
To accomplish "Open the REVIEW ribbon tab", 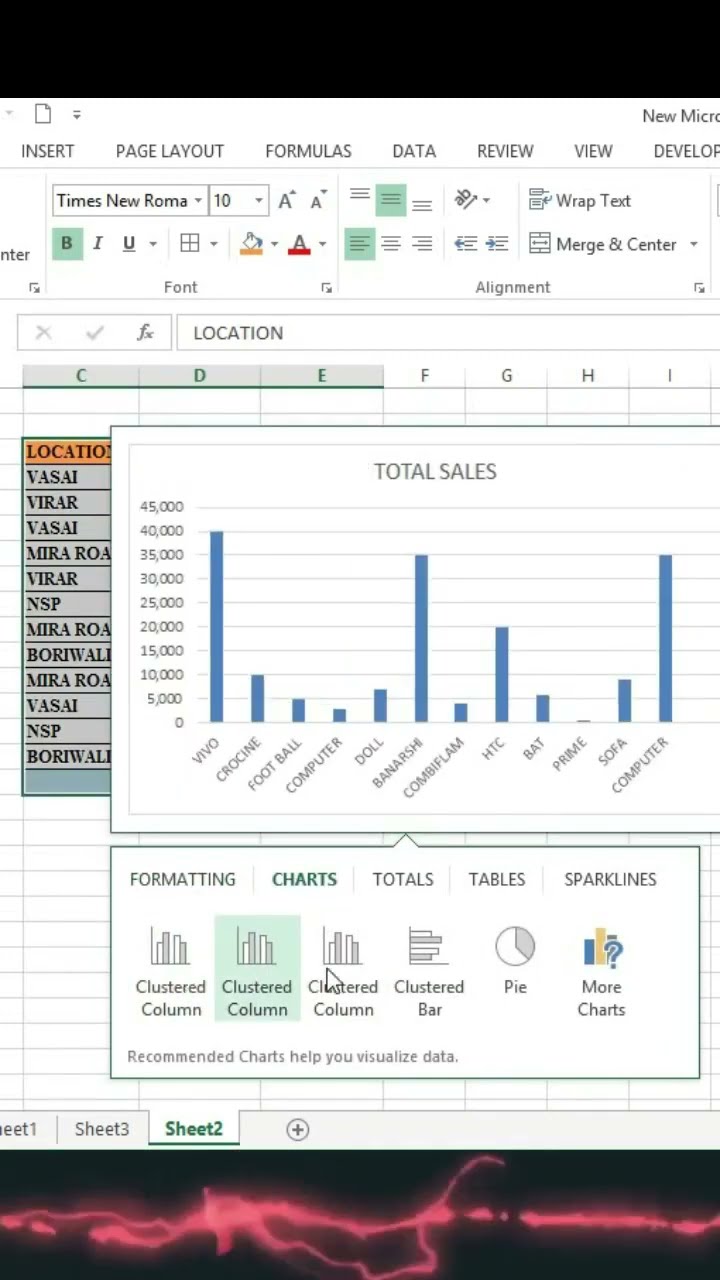I will click(505, 151).
